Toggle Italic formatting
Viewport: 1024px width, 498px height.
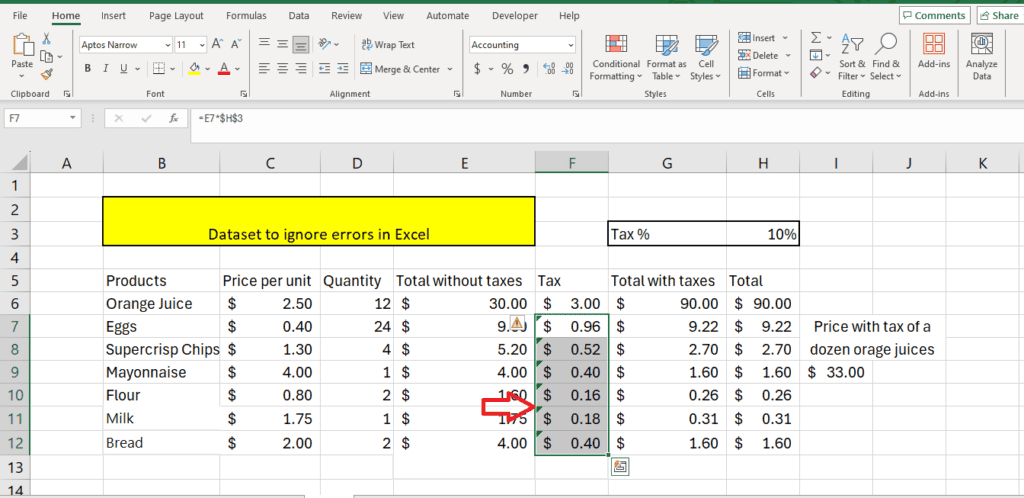click(107, 69)
